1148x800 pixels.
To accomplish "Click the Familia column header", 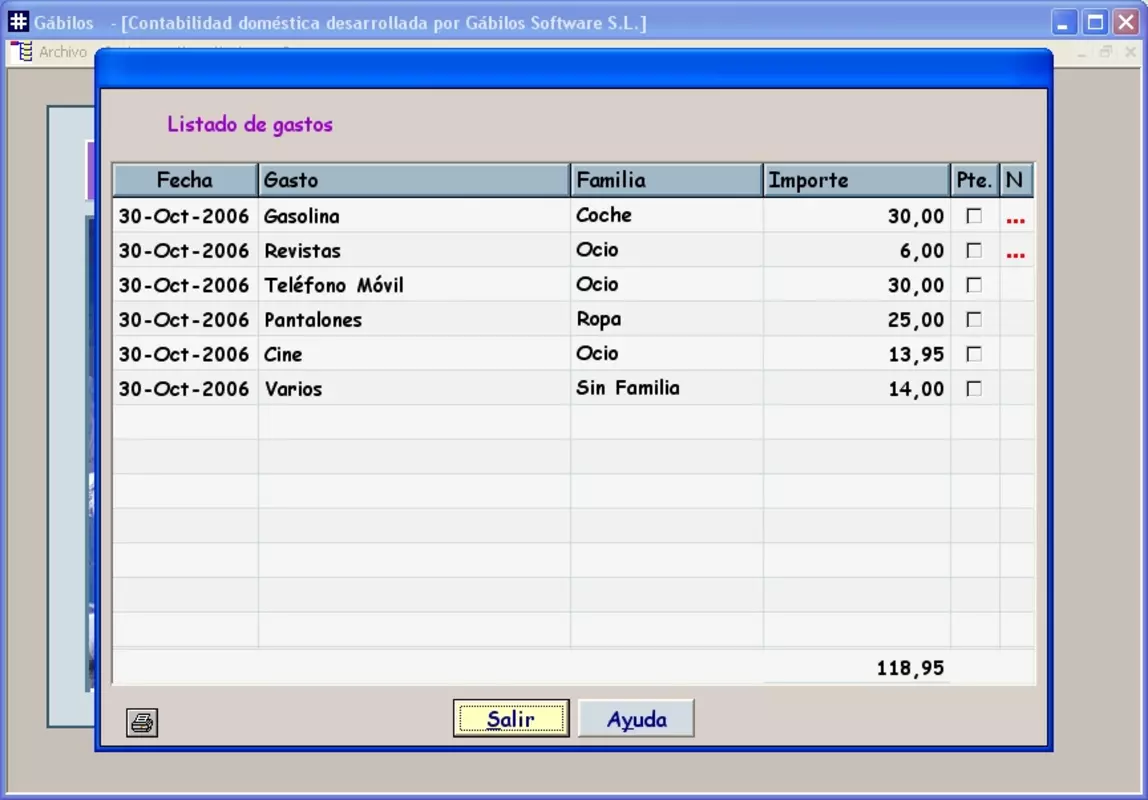I will click(666, 180).
